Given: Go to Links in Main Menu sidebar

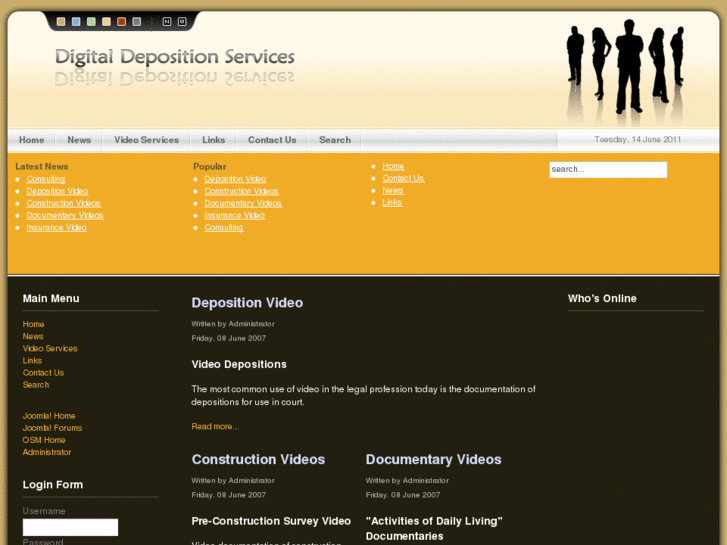Looking at the screenshot, I should click(32, 360).
